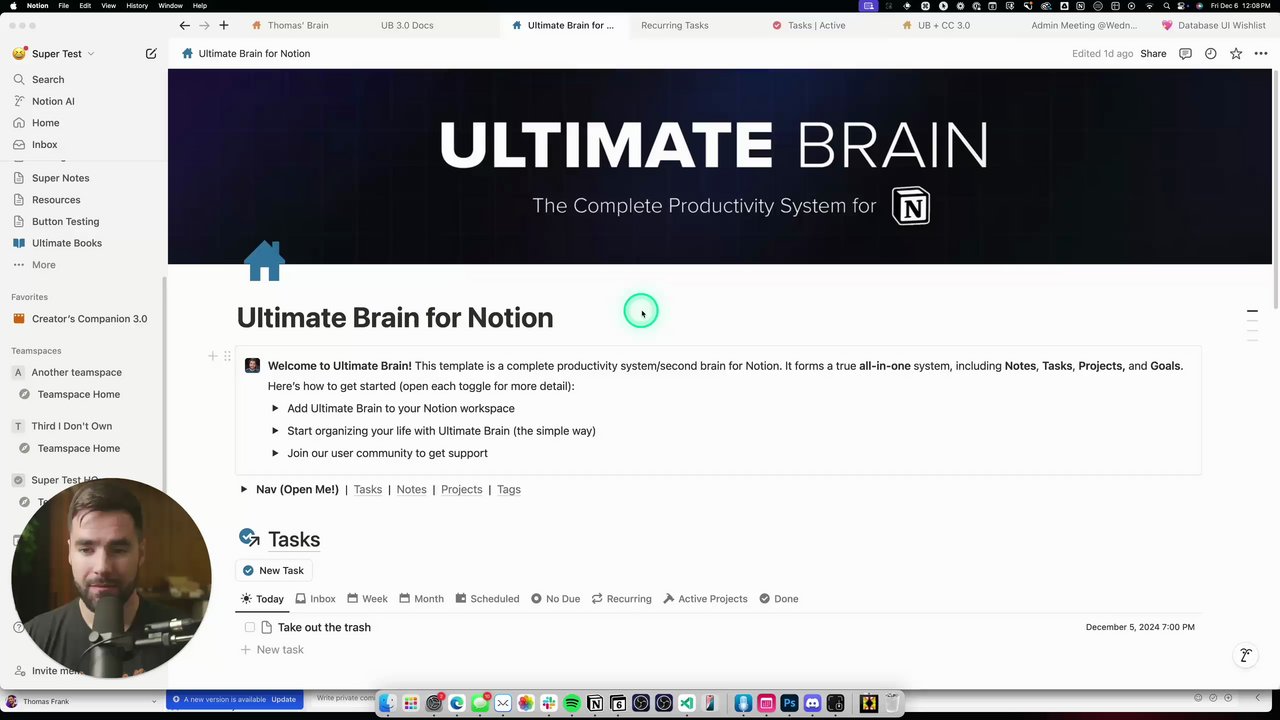Select the Active Projects view tab
This screenshot has width=1280, height=720.
click(705, 599)
